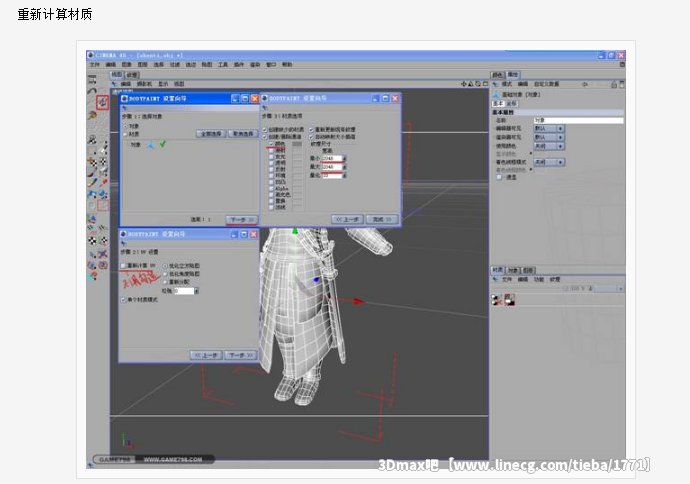Open the 使用颜色 dropdown
The height and width of the screenshot is (484, 690).
point(549,146)
